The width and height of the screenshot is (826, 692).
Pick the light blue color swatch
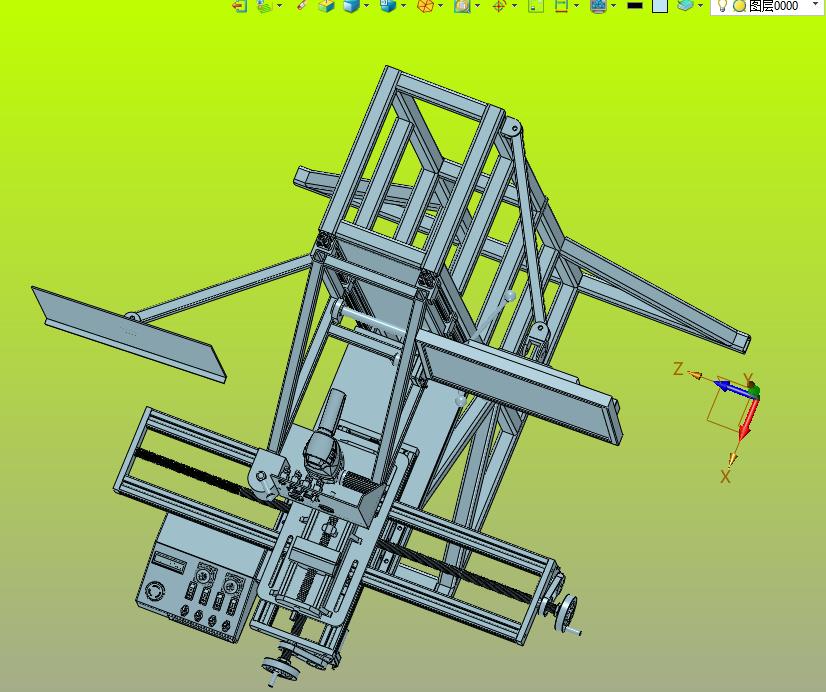click(x=660, y=6)
